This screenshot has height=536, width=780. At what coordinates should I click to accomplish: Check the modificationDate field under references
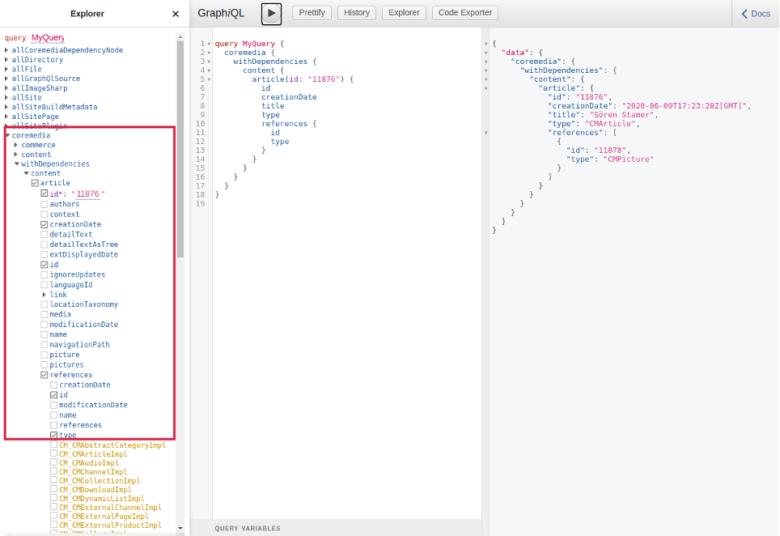point(54,405)
